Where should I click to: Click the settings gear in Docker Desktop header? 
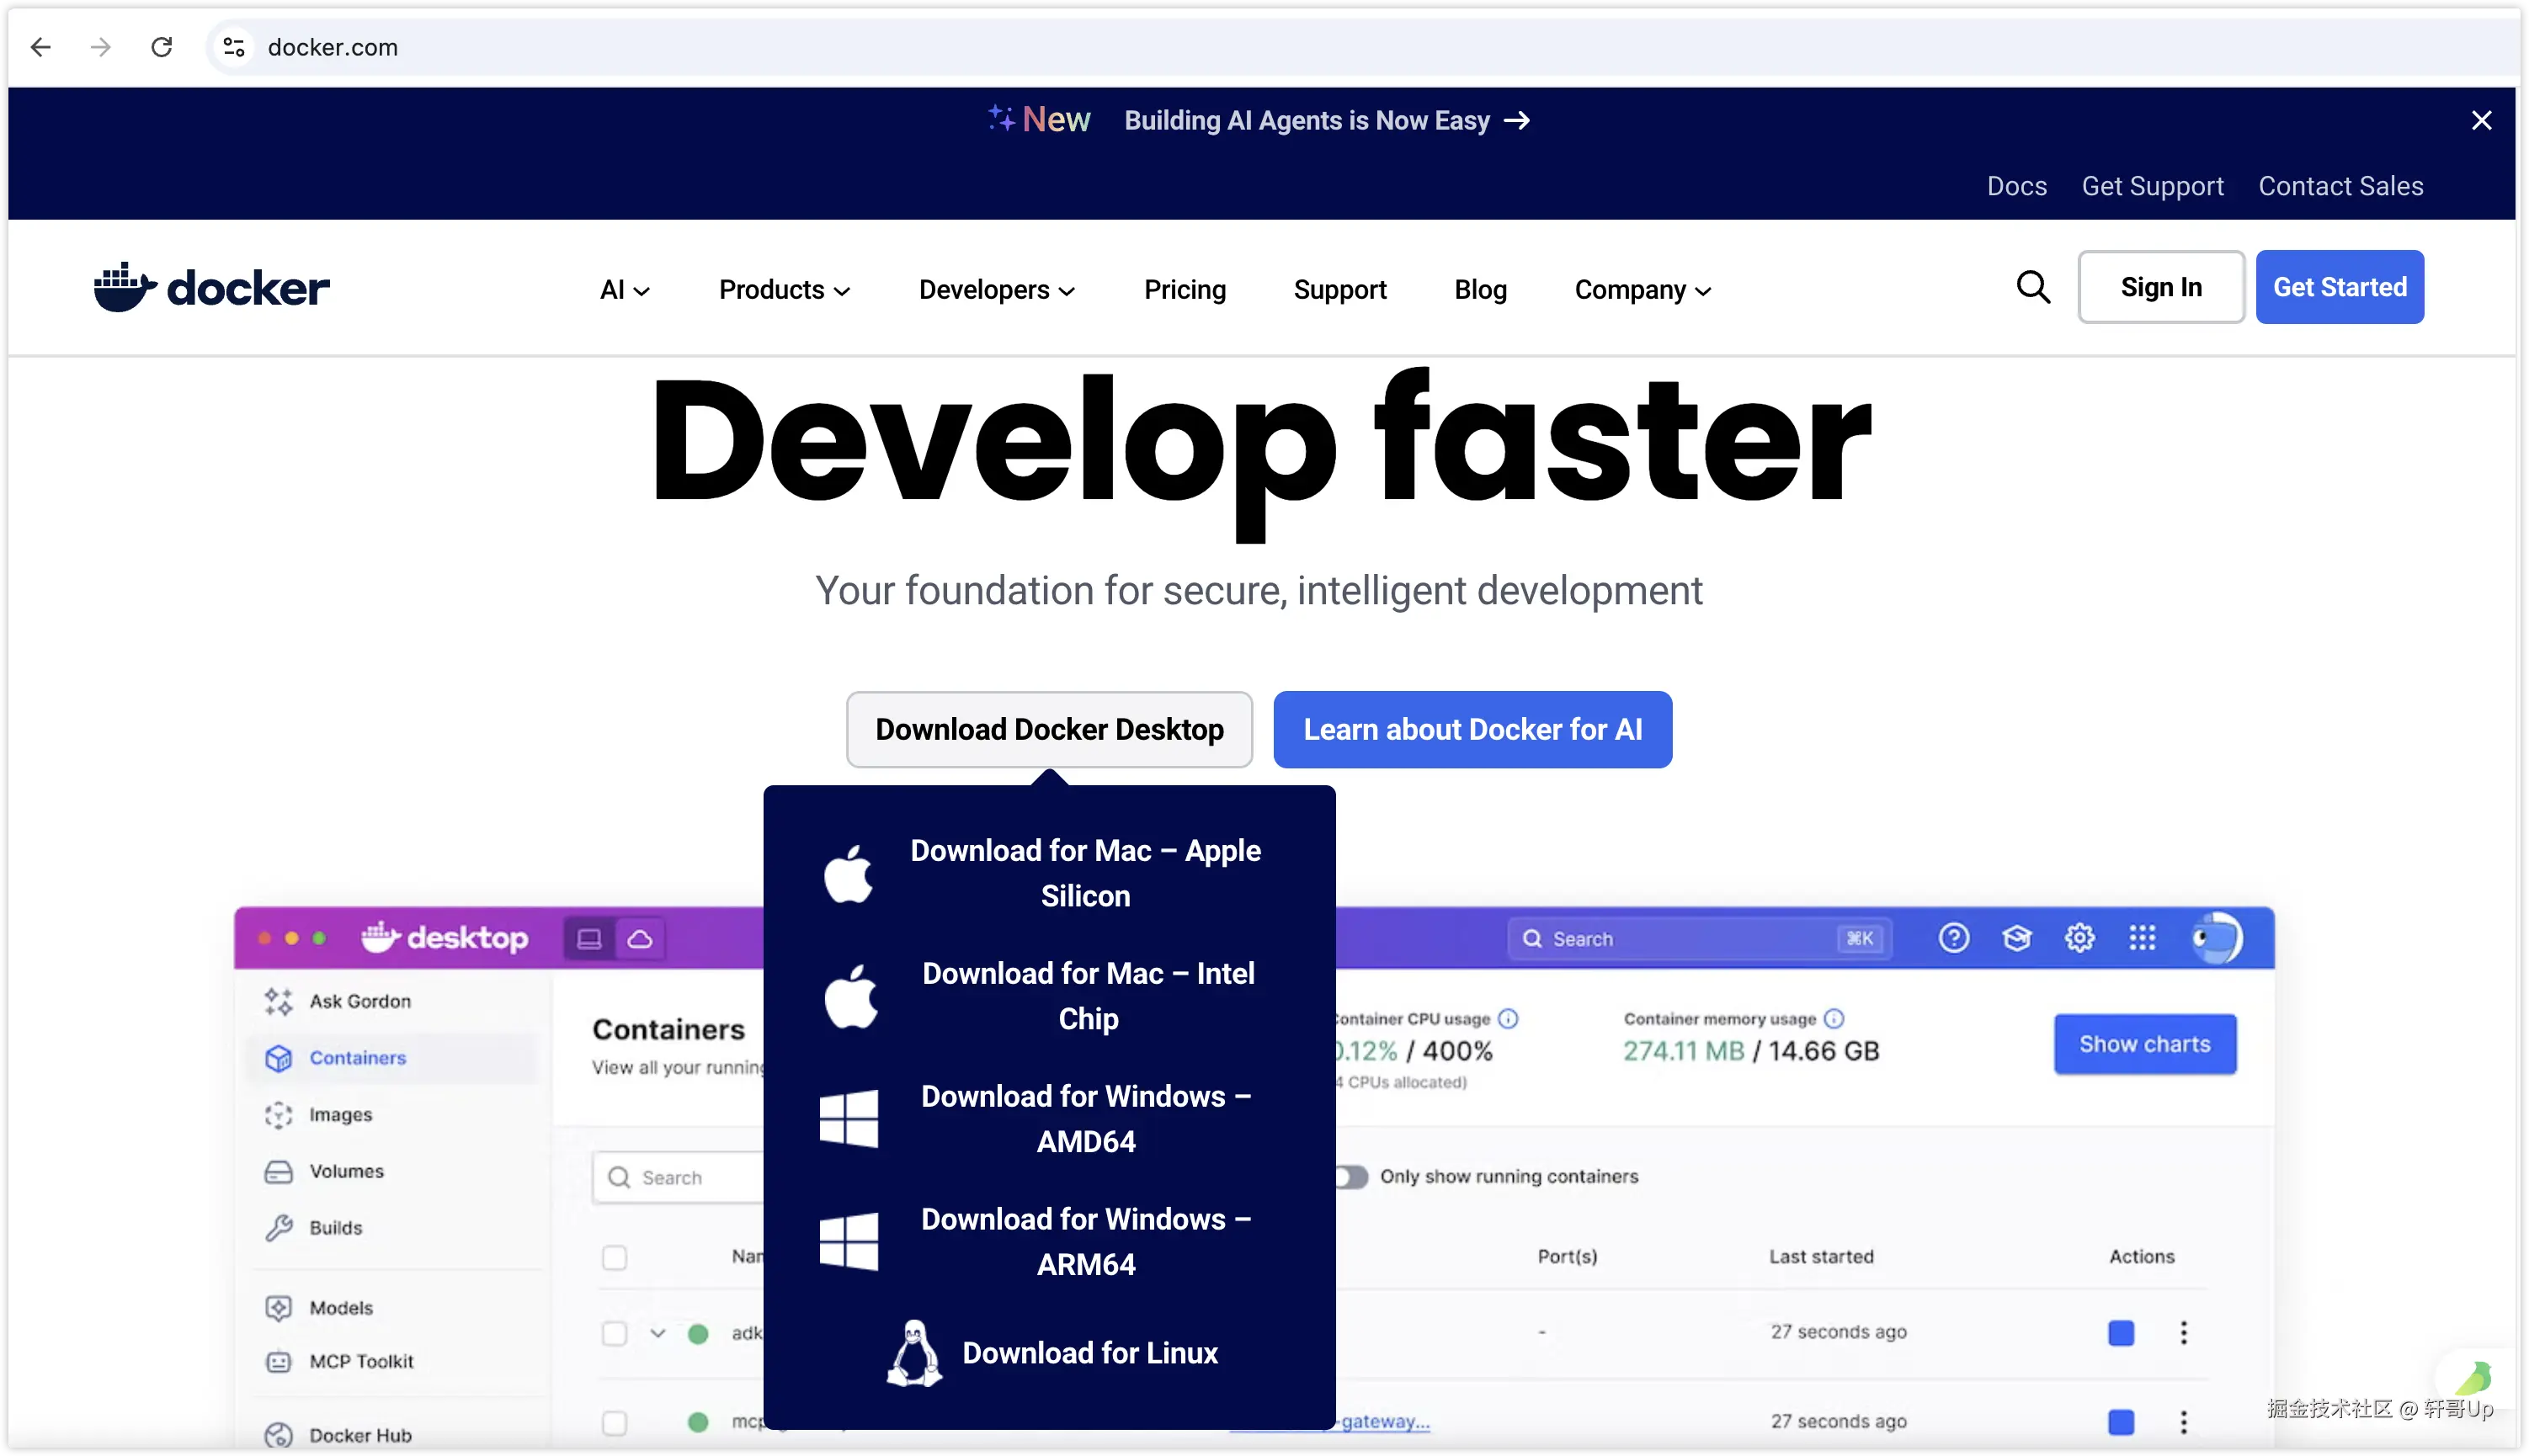(x=2079, y=938)
